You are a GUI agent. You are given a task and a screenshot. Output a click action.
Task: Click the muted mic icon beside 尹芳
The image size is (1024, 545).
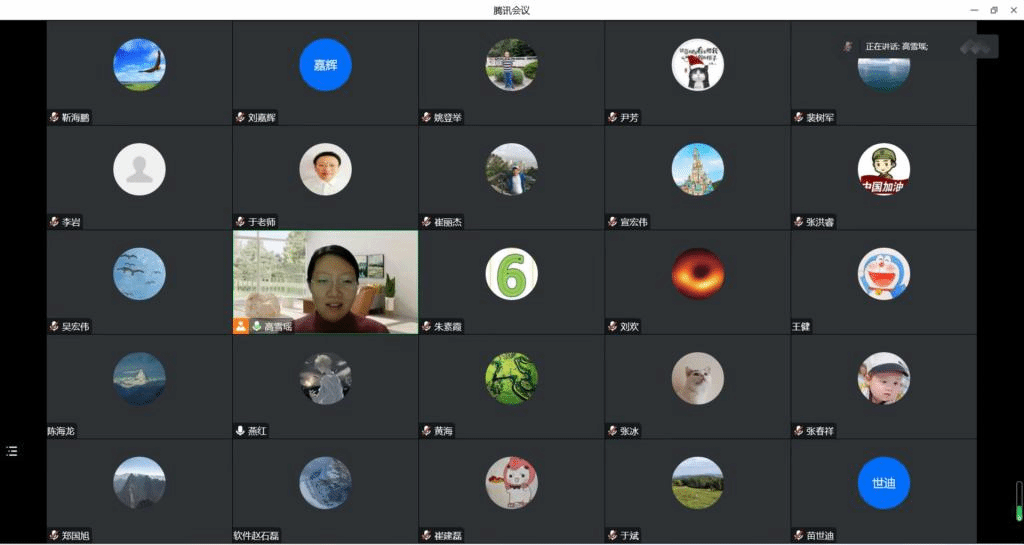613,117
